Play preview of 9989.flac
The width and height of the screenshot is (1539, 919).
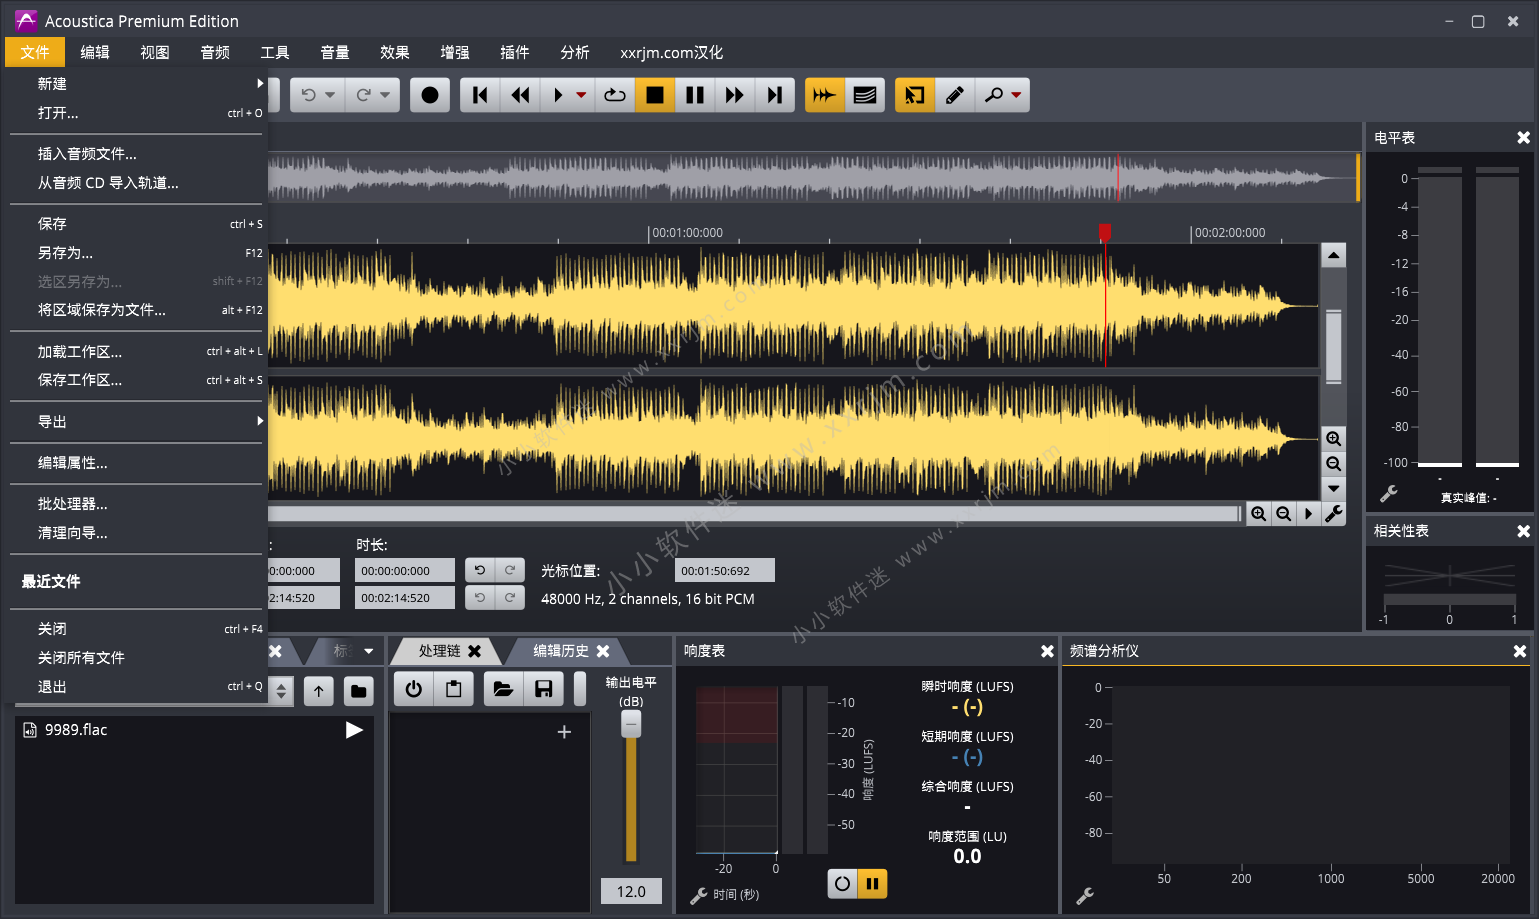point(354,730)
